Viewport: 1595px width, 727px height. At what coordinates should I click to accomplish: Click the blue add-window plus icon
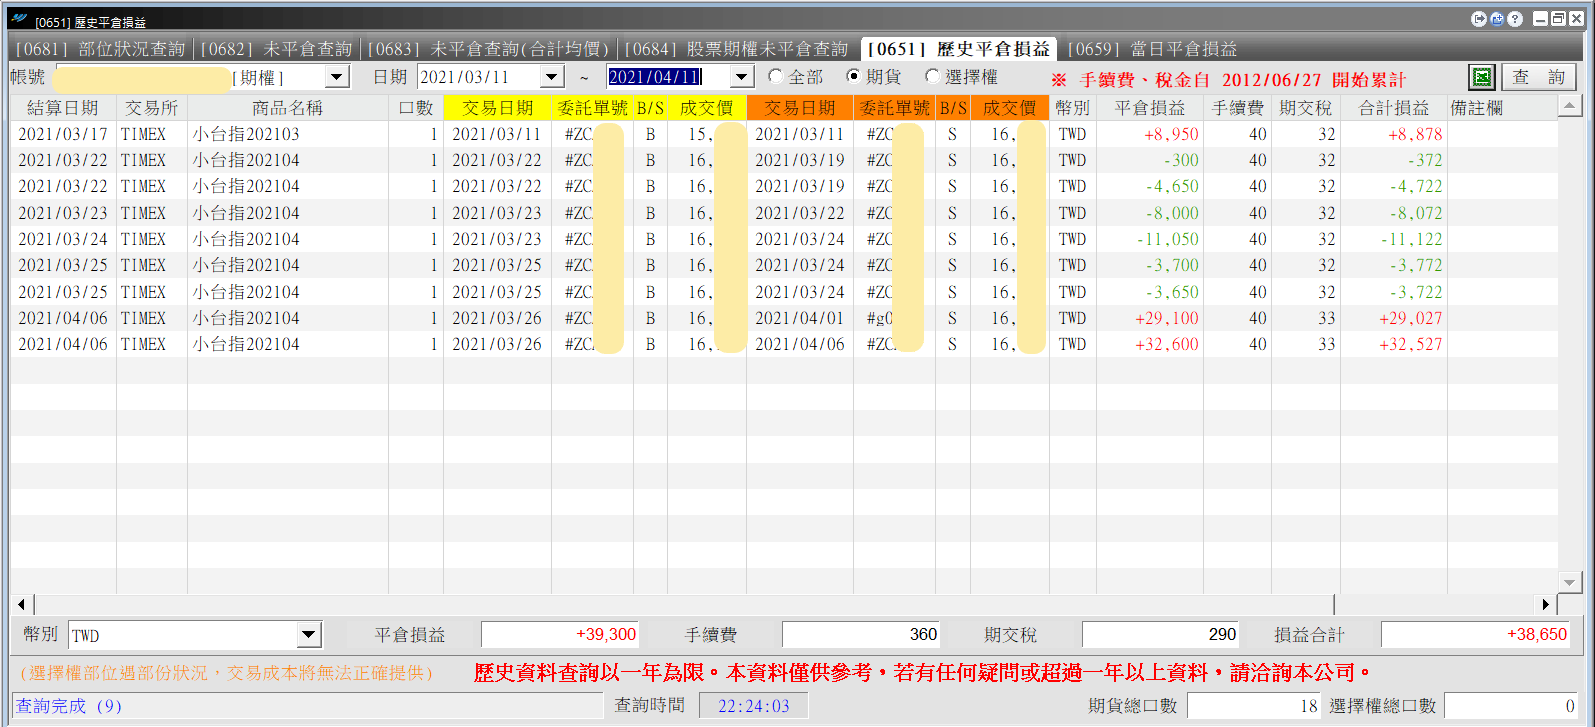pos(1497,19)
